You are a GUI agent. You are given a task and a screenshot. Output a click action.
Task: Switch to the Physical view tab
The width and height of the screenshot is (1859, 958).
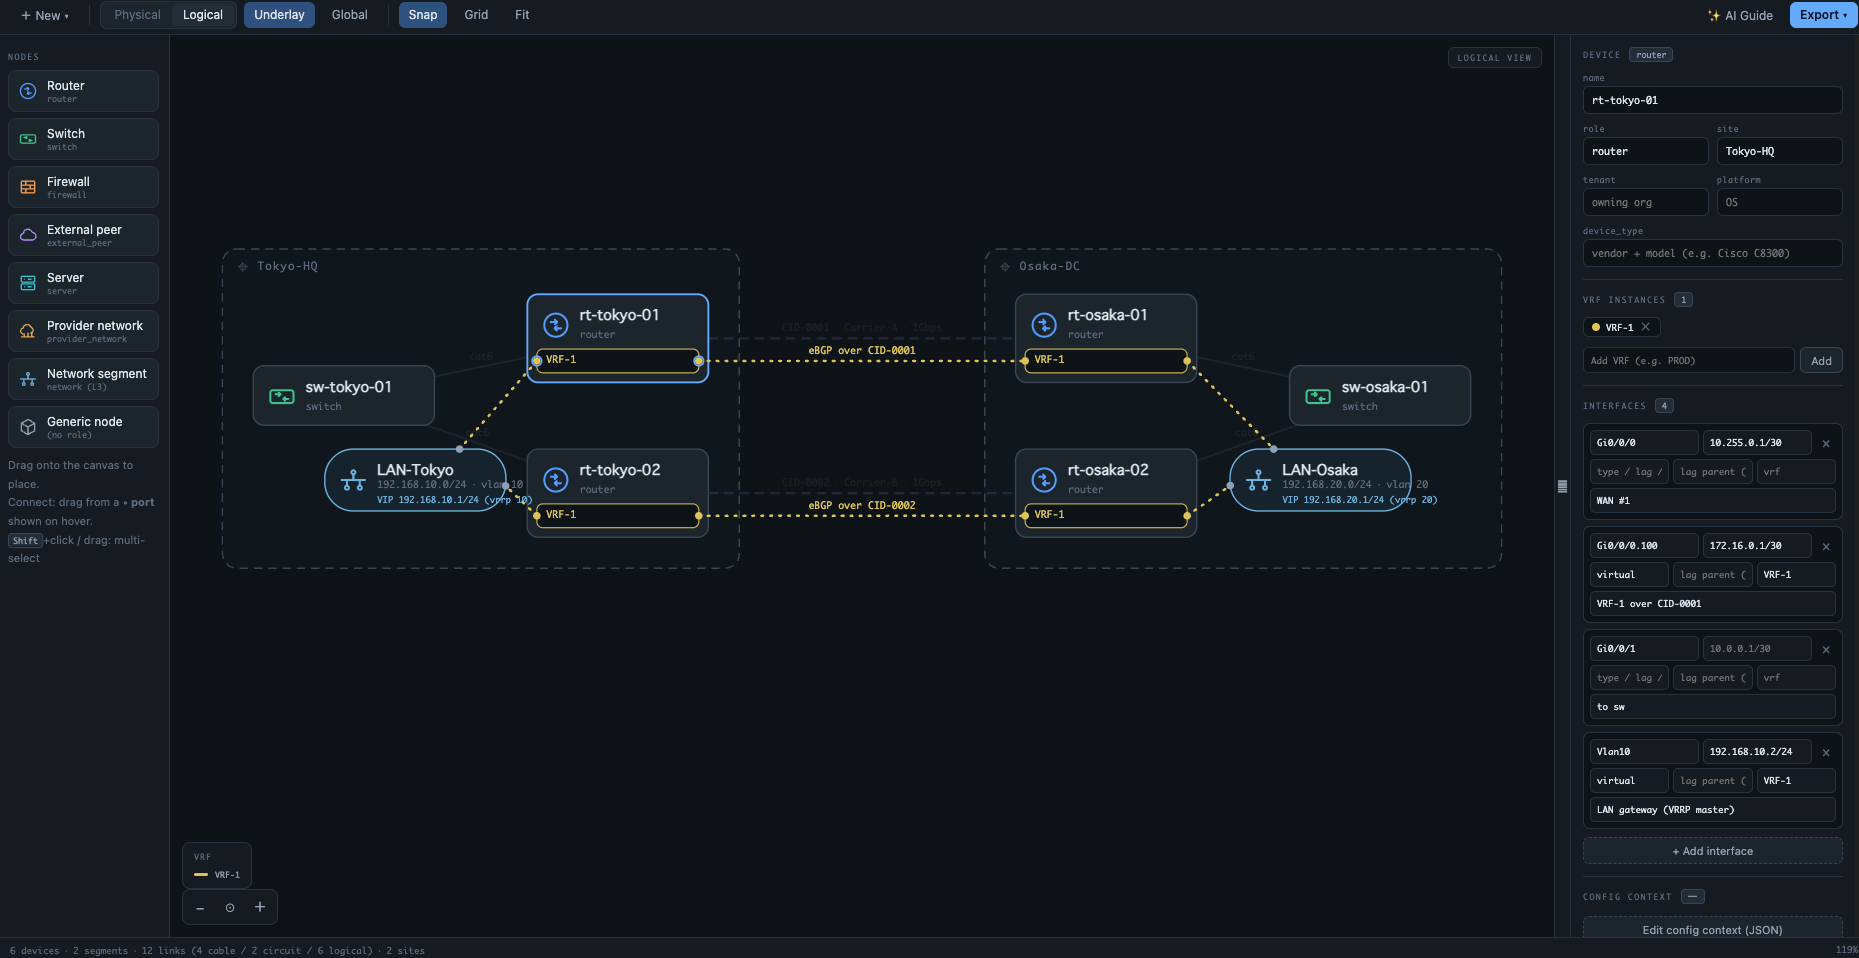(x=137, y=15)
